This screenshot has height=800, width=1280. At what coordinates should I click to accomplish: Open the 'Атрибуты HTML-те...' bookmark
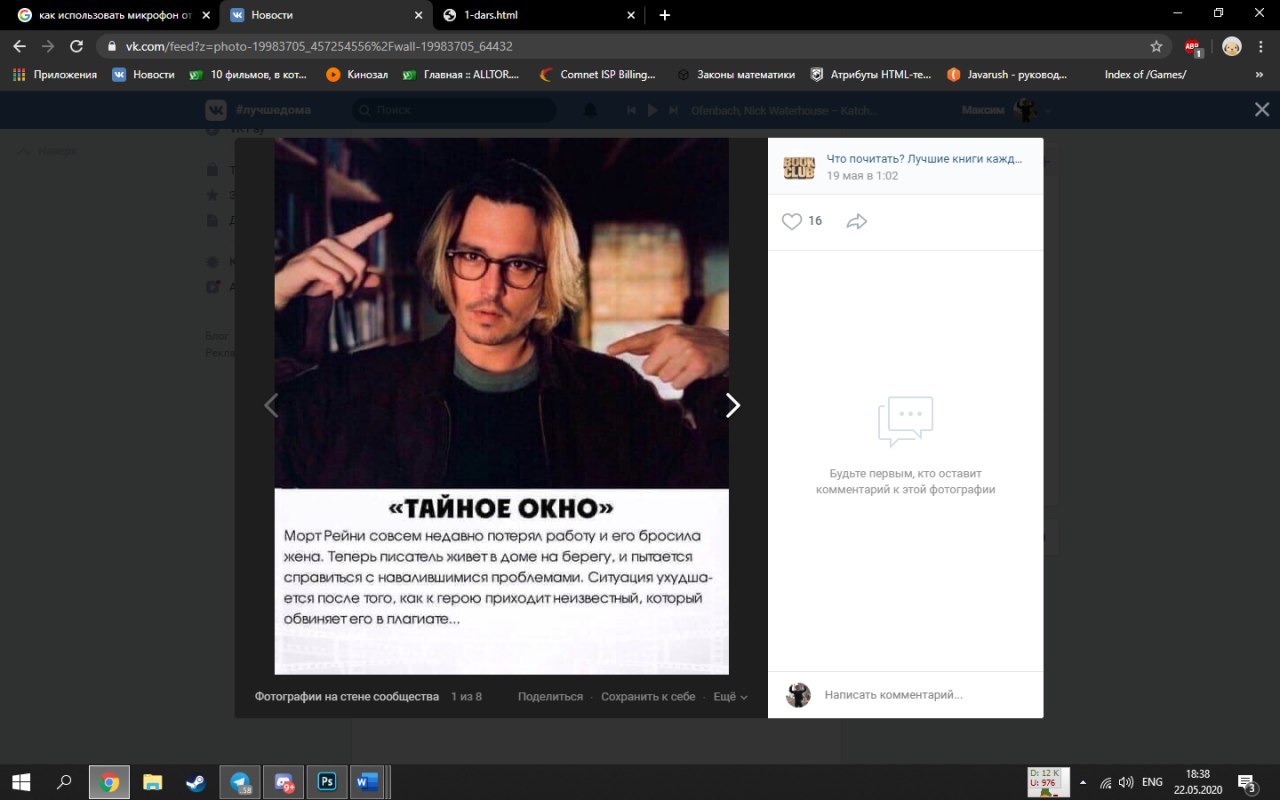[870, 74]
